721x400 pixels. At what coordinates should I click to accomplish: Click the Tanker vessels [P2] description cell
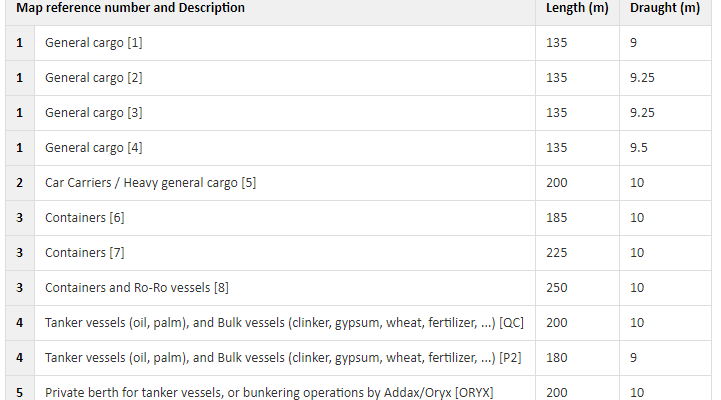[x=285, y=357]
